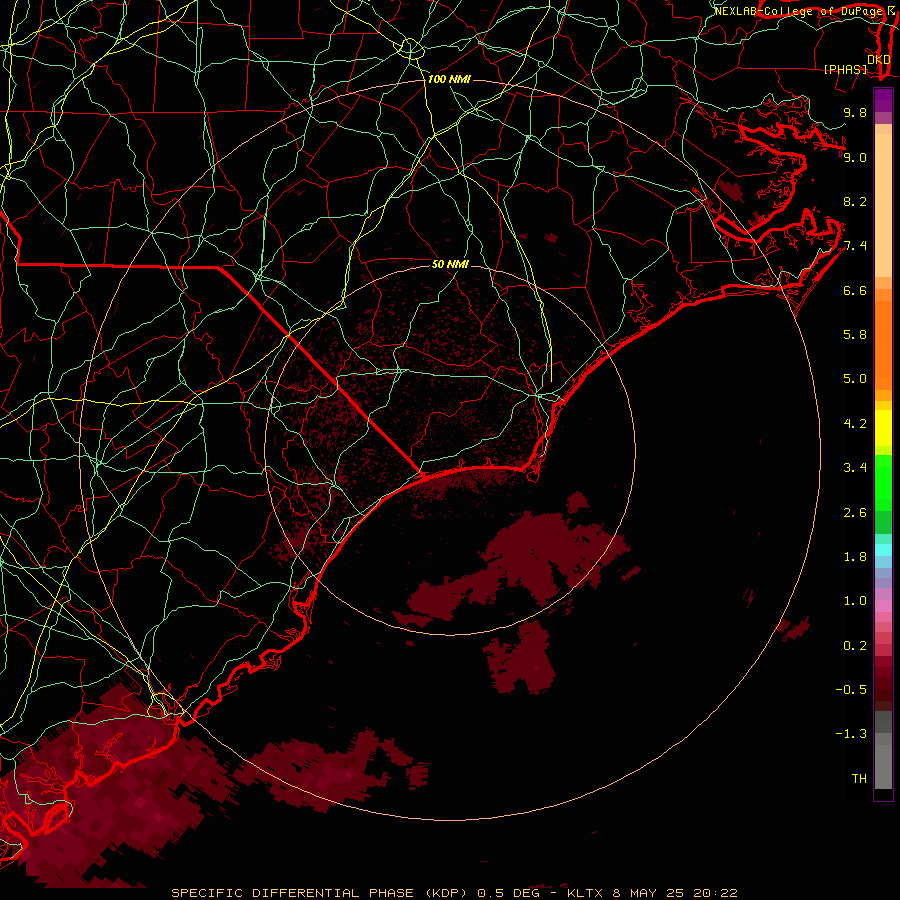Click the 5.8 value on color scale

pyautogui.click(x=855, y=335)
